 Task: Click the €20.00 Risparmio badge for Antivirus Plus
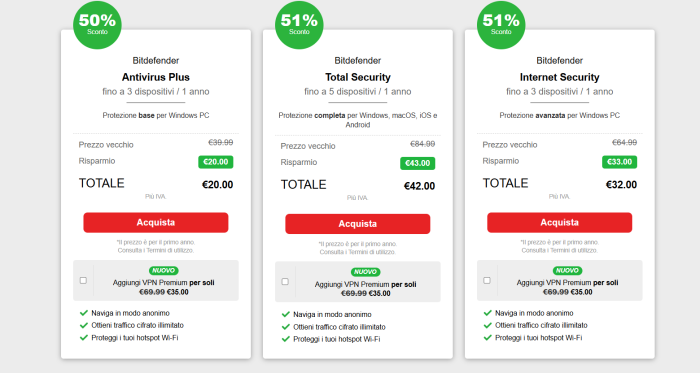click(216, 162)
